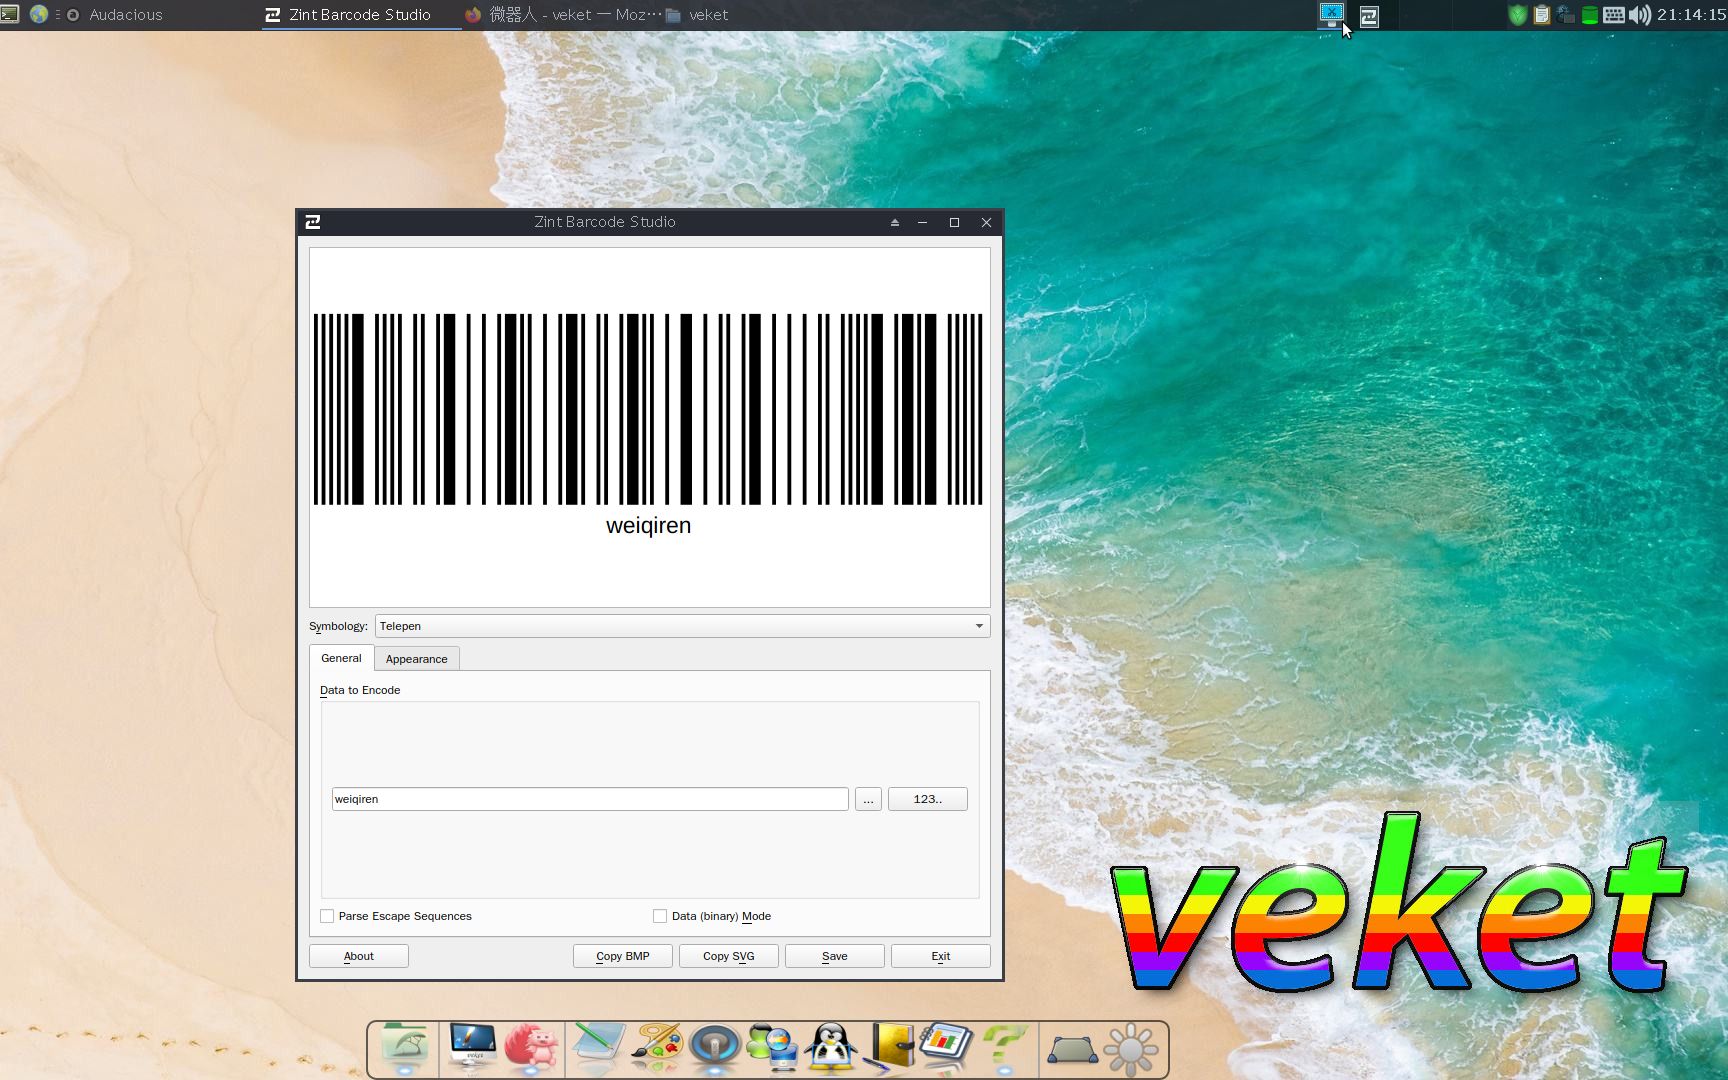Minimize the Zint Barcode Studio window
The height and width of the screenshot is (1080, 1728).
(923, 222)
